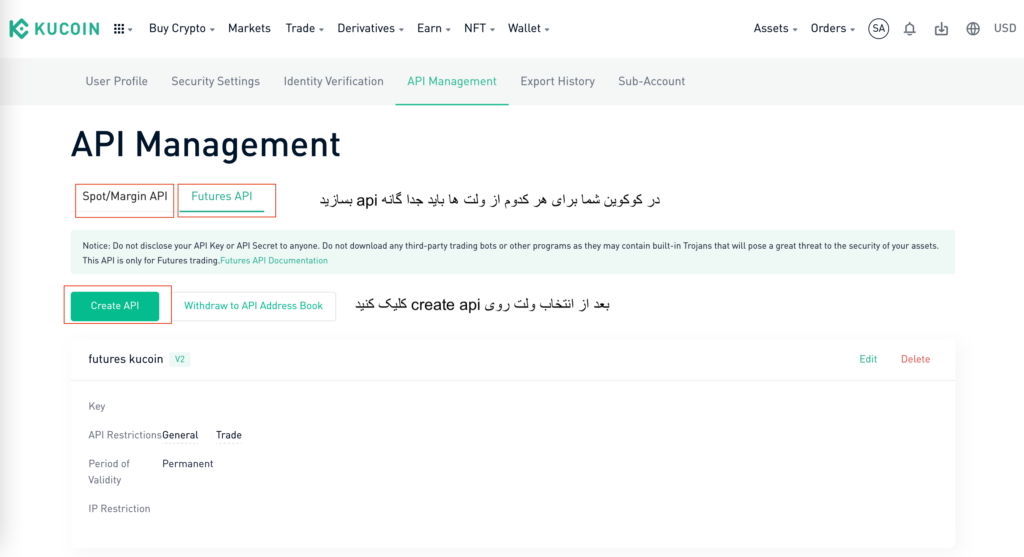Click the Trade restriction label
Image resolution: width=1024 pixels, height=557 pixels.
(229, 435)
